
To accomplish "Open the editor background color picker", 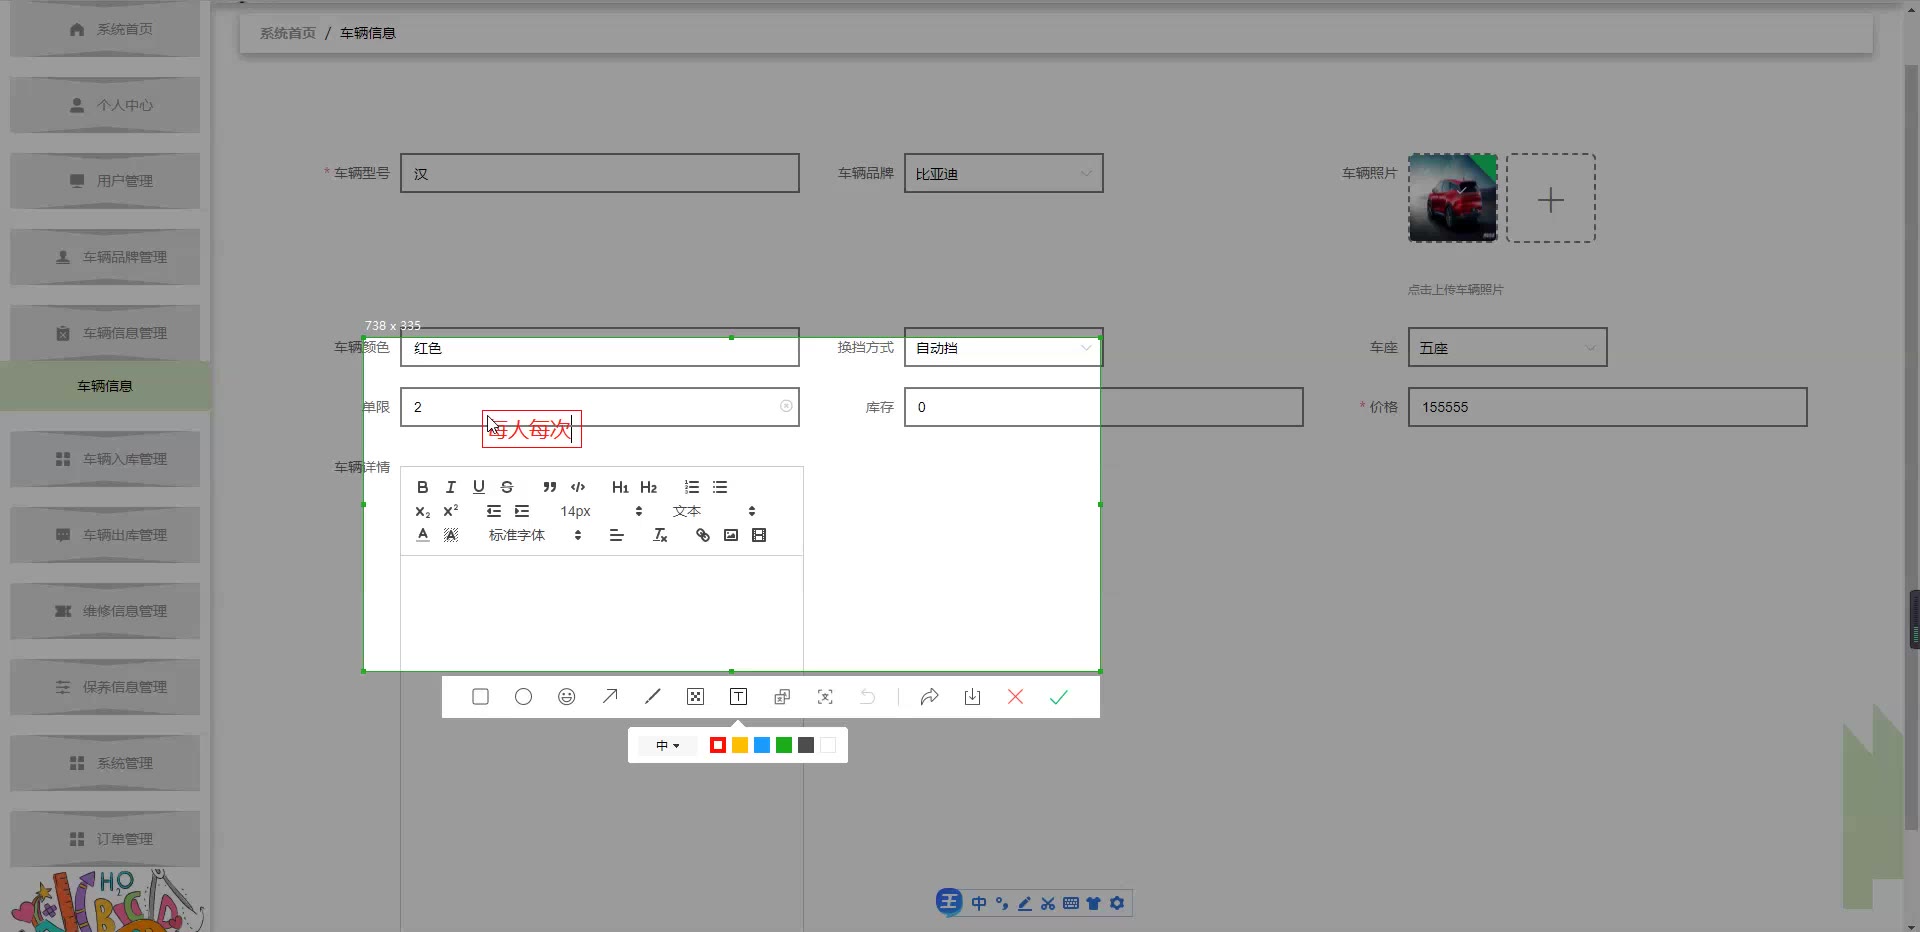I will coord(451,535).
